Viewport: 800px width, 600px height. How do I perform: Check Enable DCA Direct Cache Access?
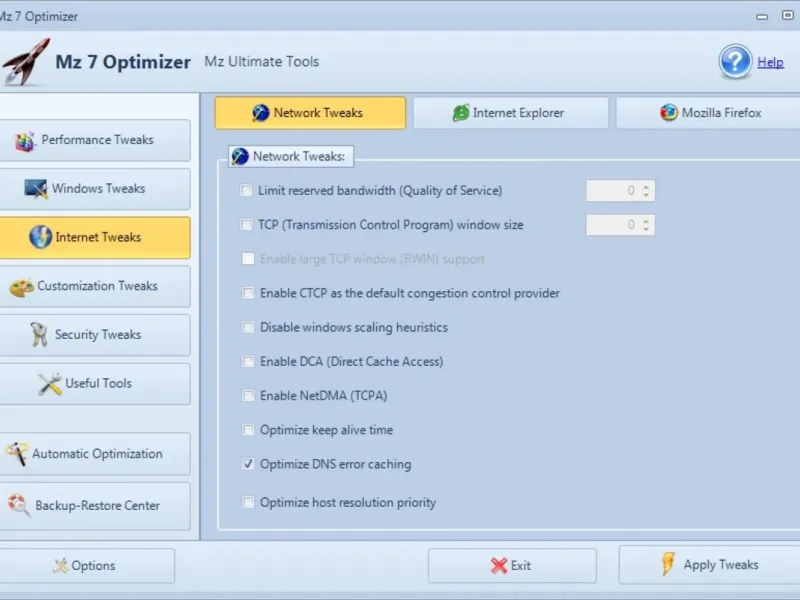[x=248, y=361]
